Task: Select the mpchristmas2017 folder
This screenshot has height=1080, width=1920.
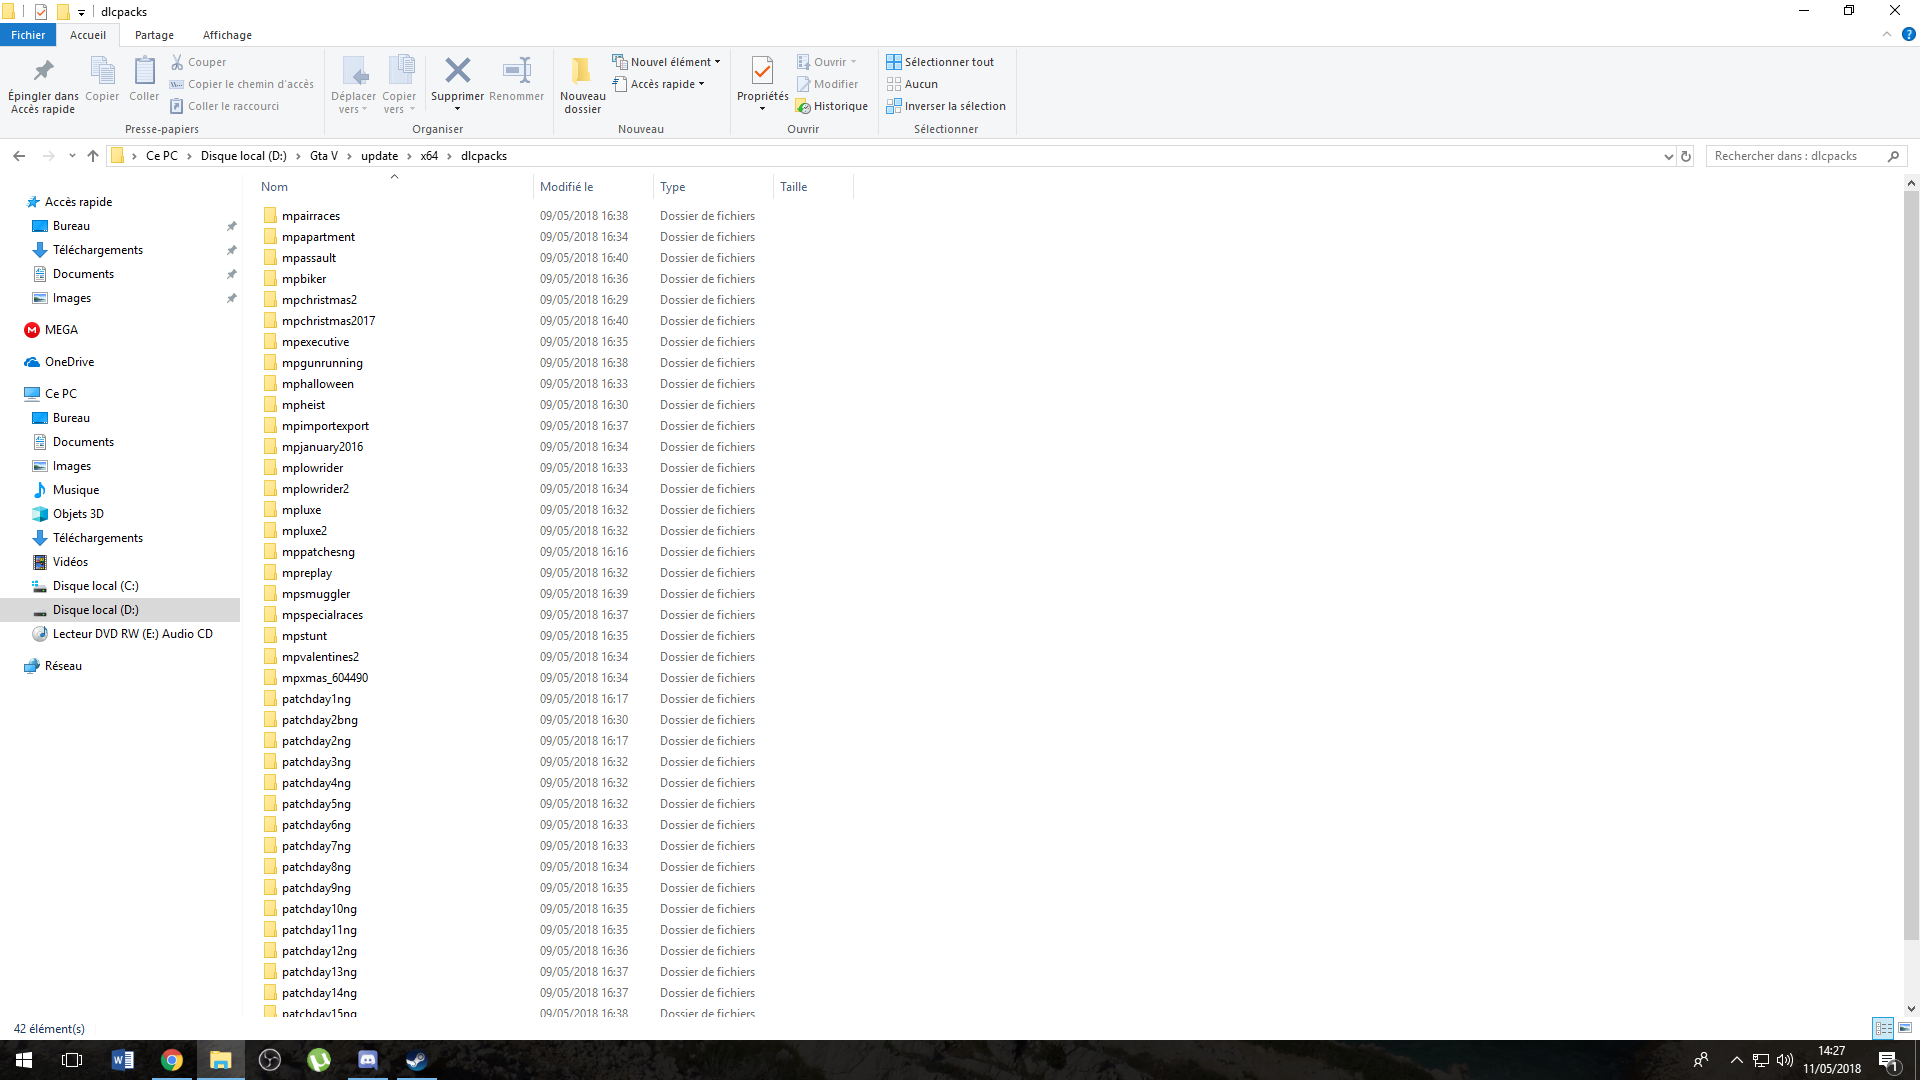Action: coord(328,321)
